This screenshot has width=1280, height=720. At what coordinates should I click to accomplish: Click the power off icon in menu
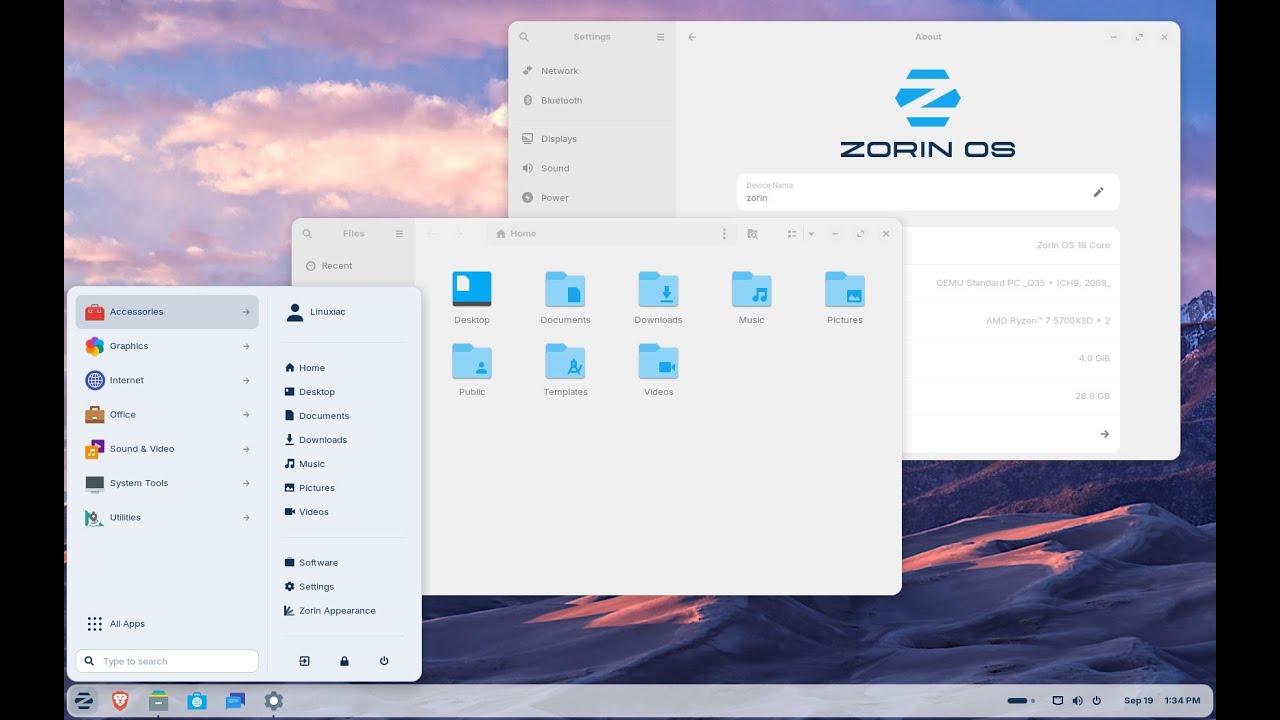pos(384,661)
